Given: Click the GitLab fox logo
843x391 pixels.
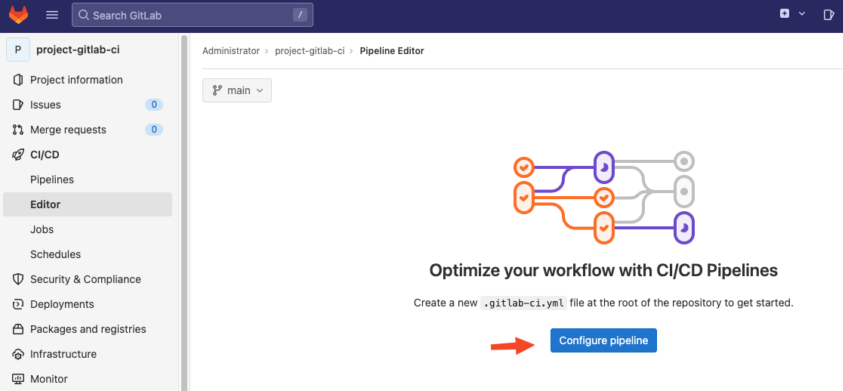Looking at the screenshot, I should [18, 15].
